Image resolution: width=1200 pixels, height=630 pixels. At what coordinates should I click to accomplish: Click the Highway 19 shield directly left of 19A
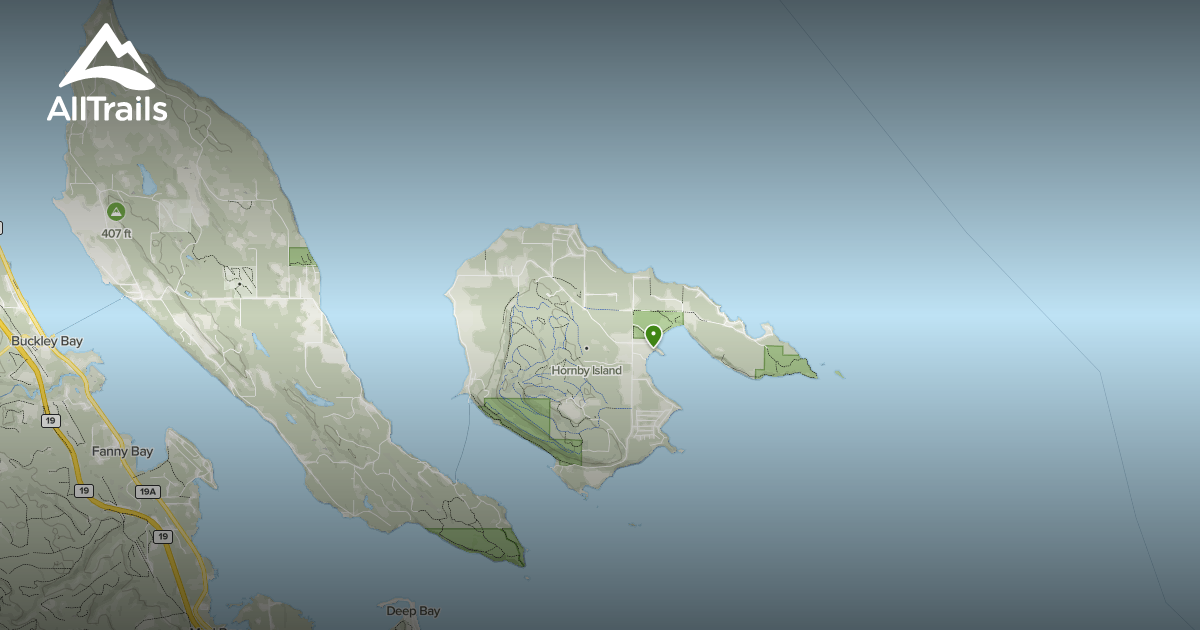85,491
